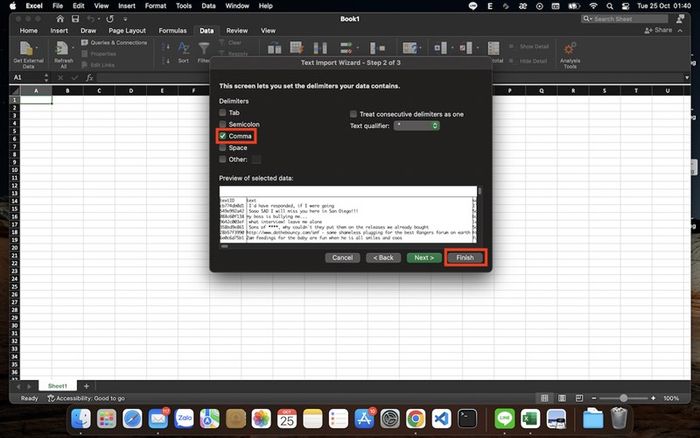Click the Cancel button in wizard
The image size is (700, 438).
[342, 257]
